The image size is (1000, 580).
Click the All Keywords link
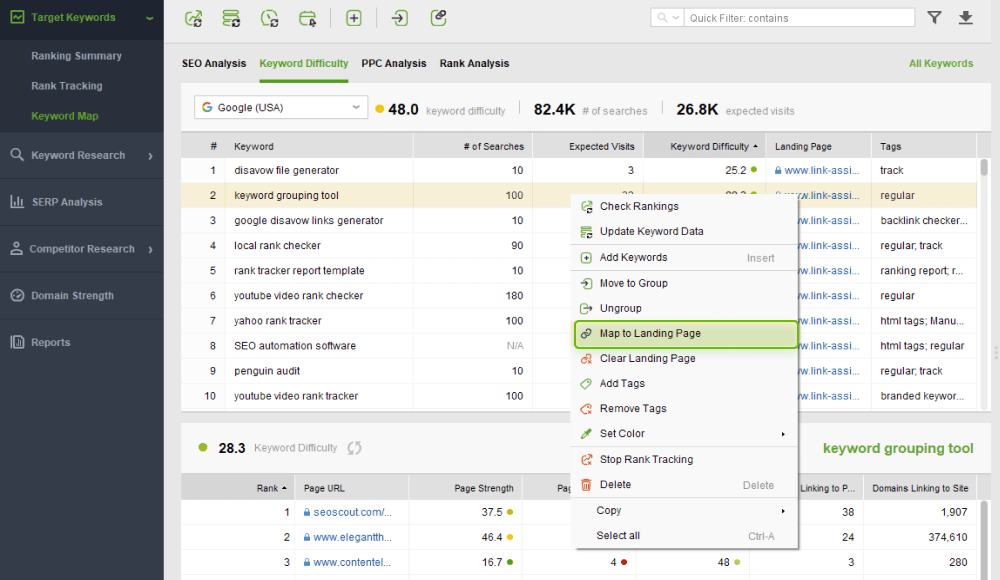point(941,63)
